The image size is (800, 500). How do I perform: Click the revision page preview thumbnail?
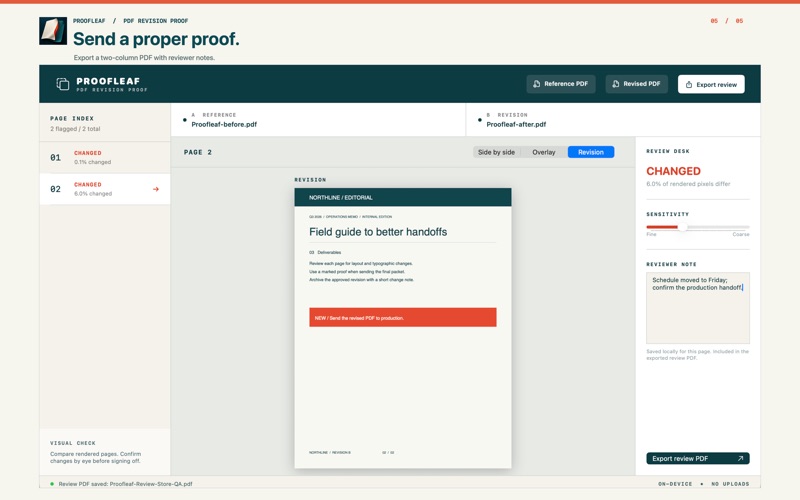click(x=403, y=328)
